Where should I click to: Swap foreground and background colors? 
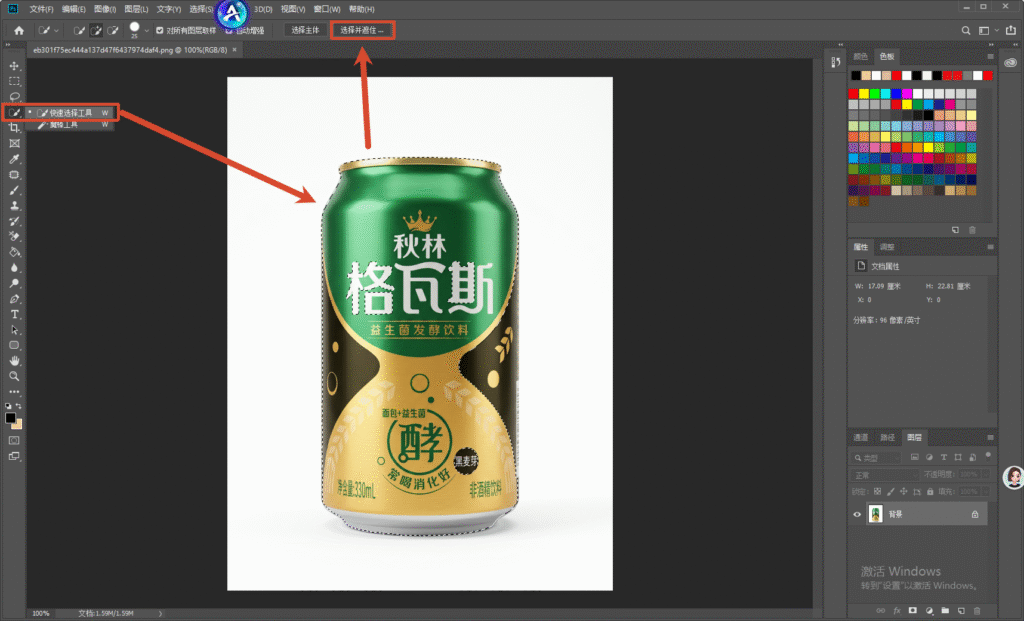18,406
